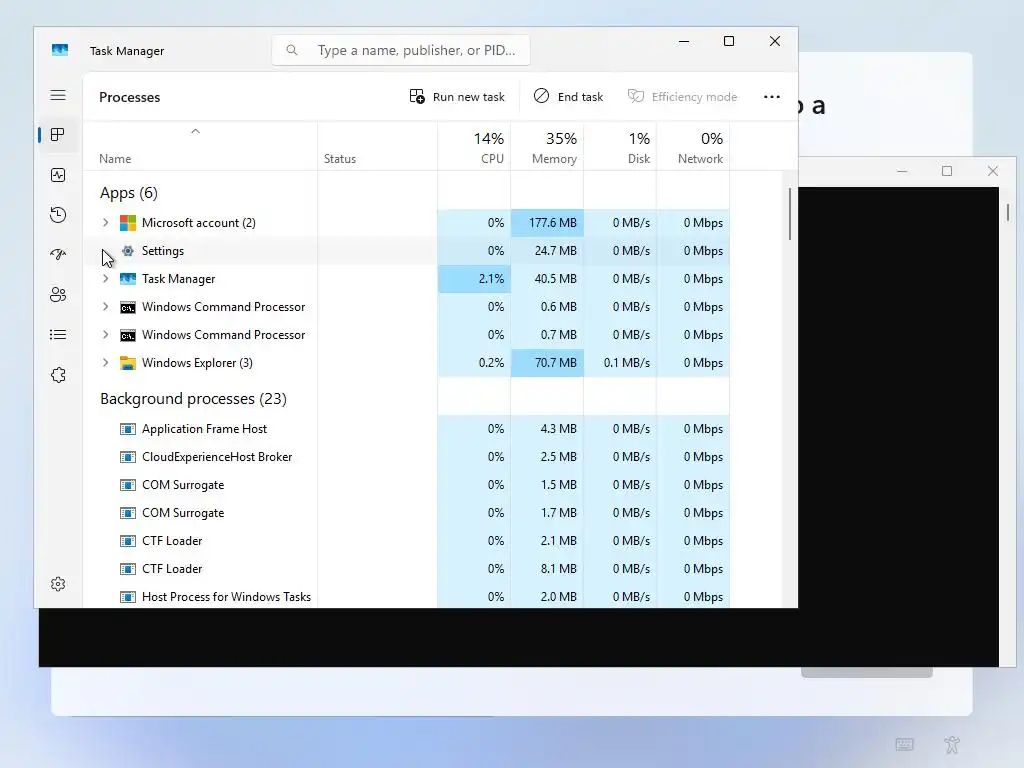Viewport: 1024px width, 768px height.
Task: Select the first CTF Loader row
Action: 407,541
